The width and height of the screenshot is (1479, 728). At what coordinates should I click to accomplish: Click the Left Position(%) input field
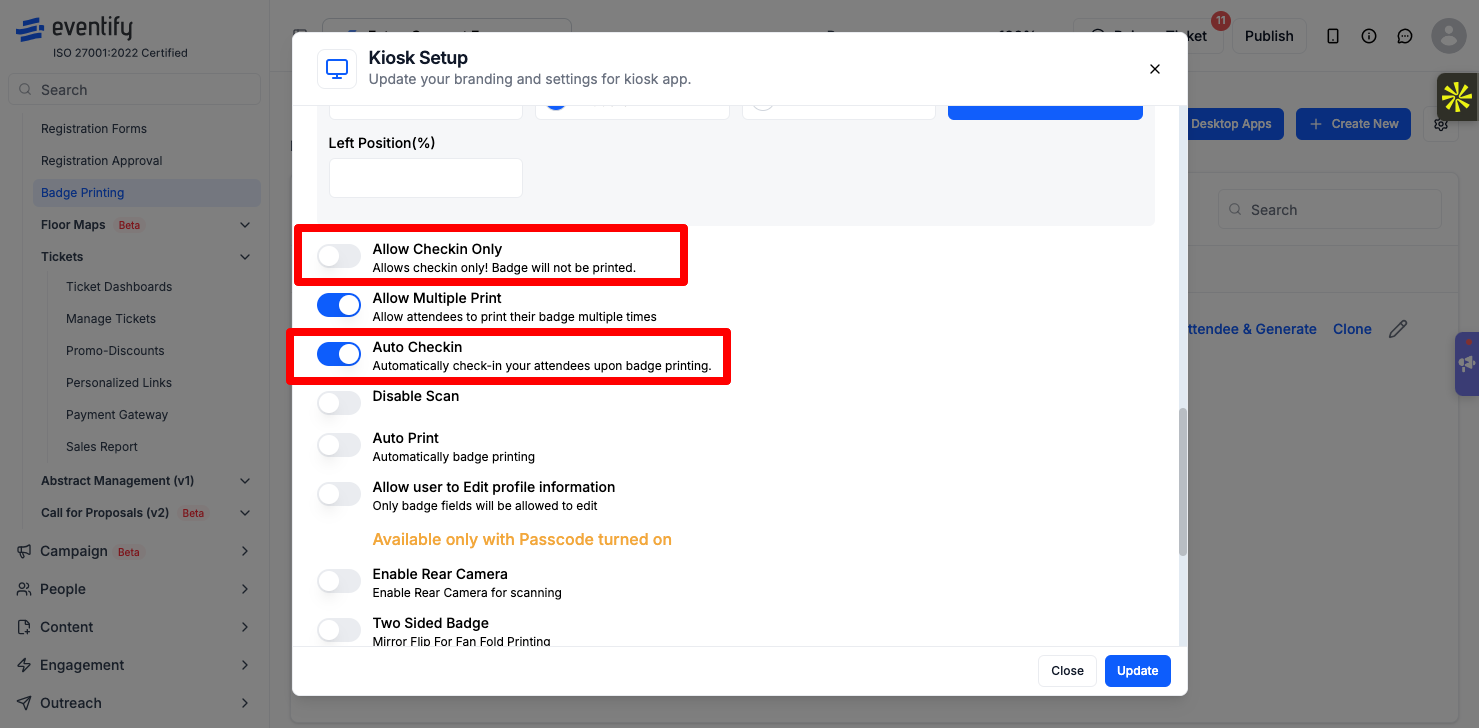point(426,178)
